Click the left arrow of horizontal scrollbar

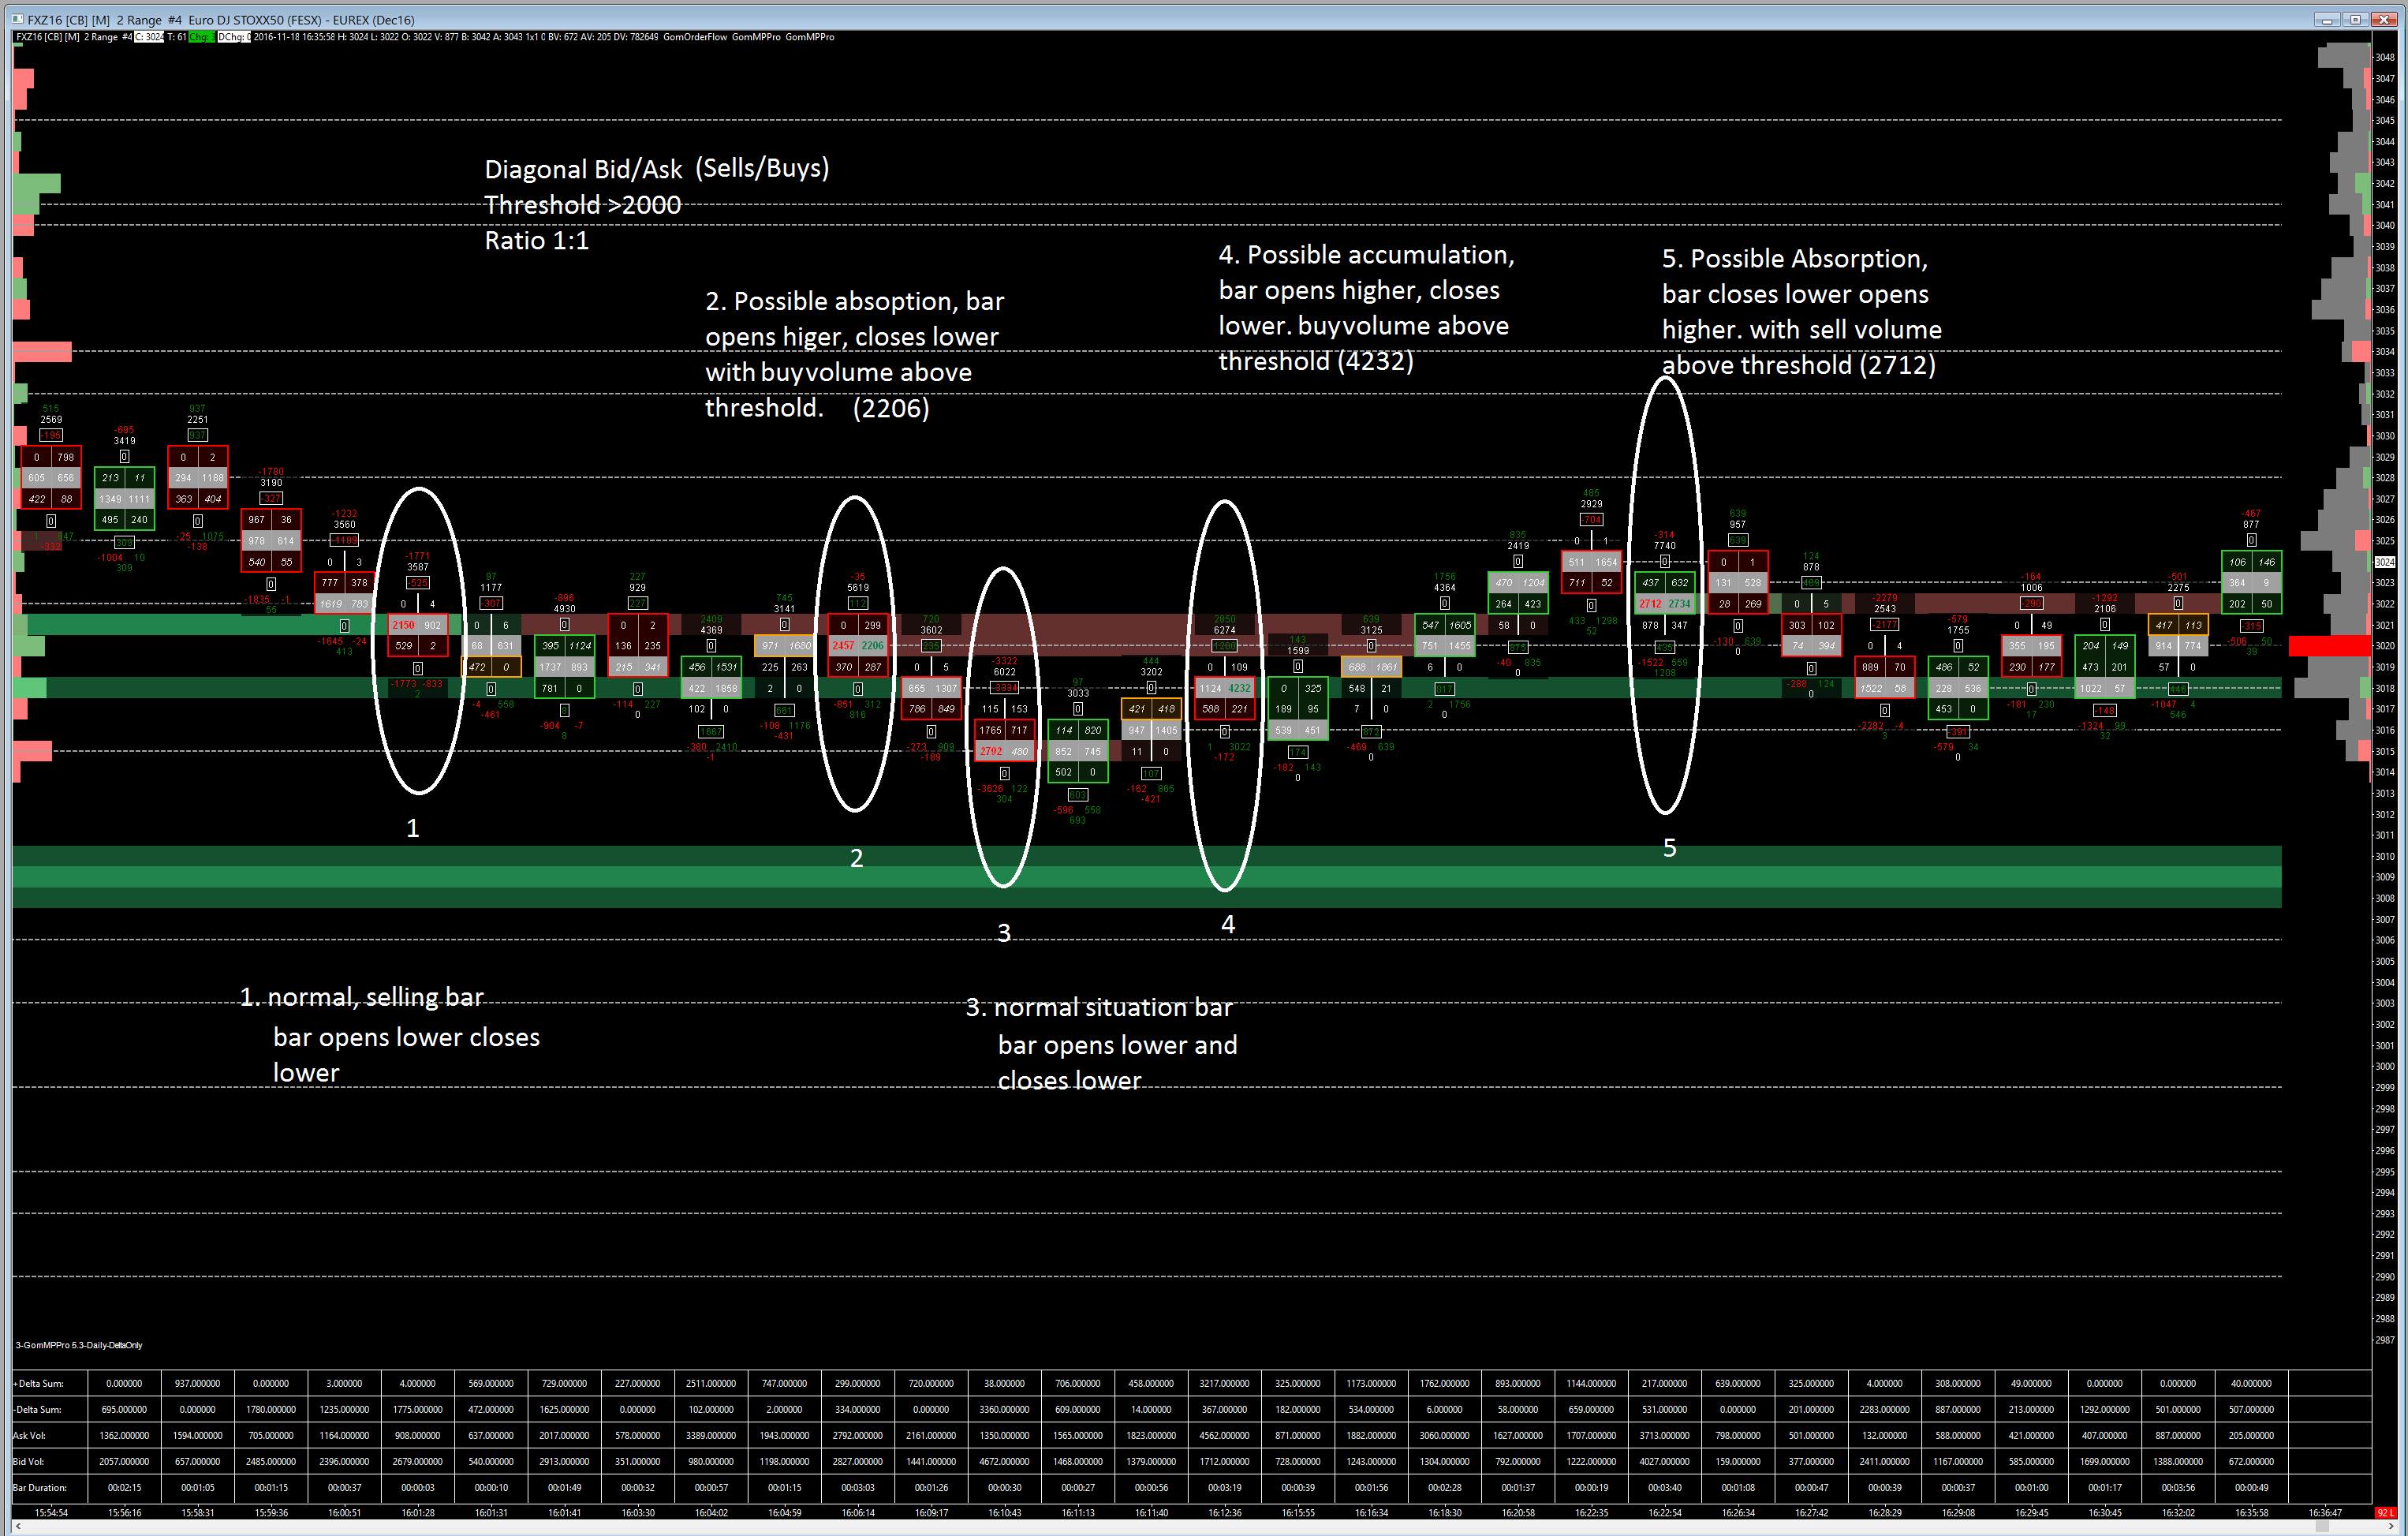[18, 1527]
